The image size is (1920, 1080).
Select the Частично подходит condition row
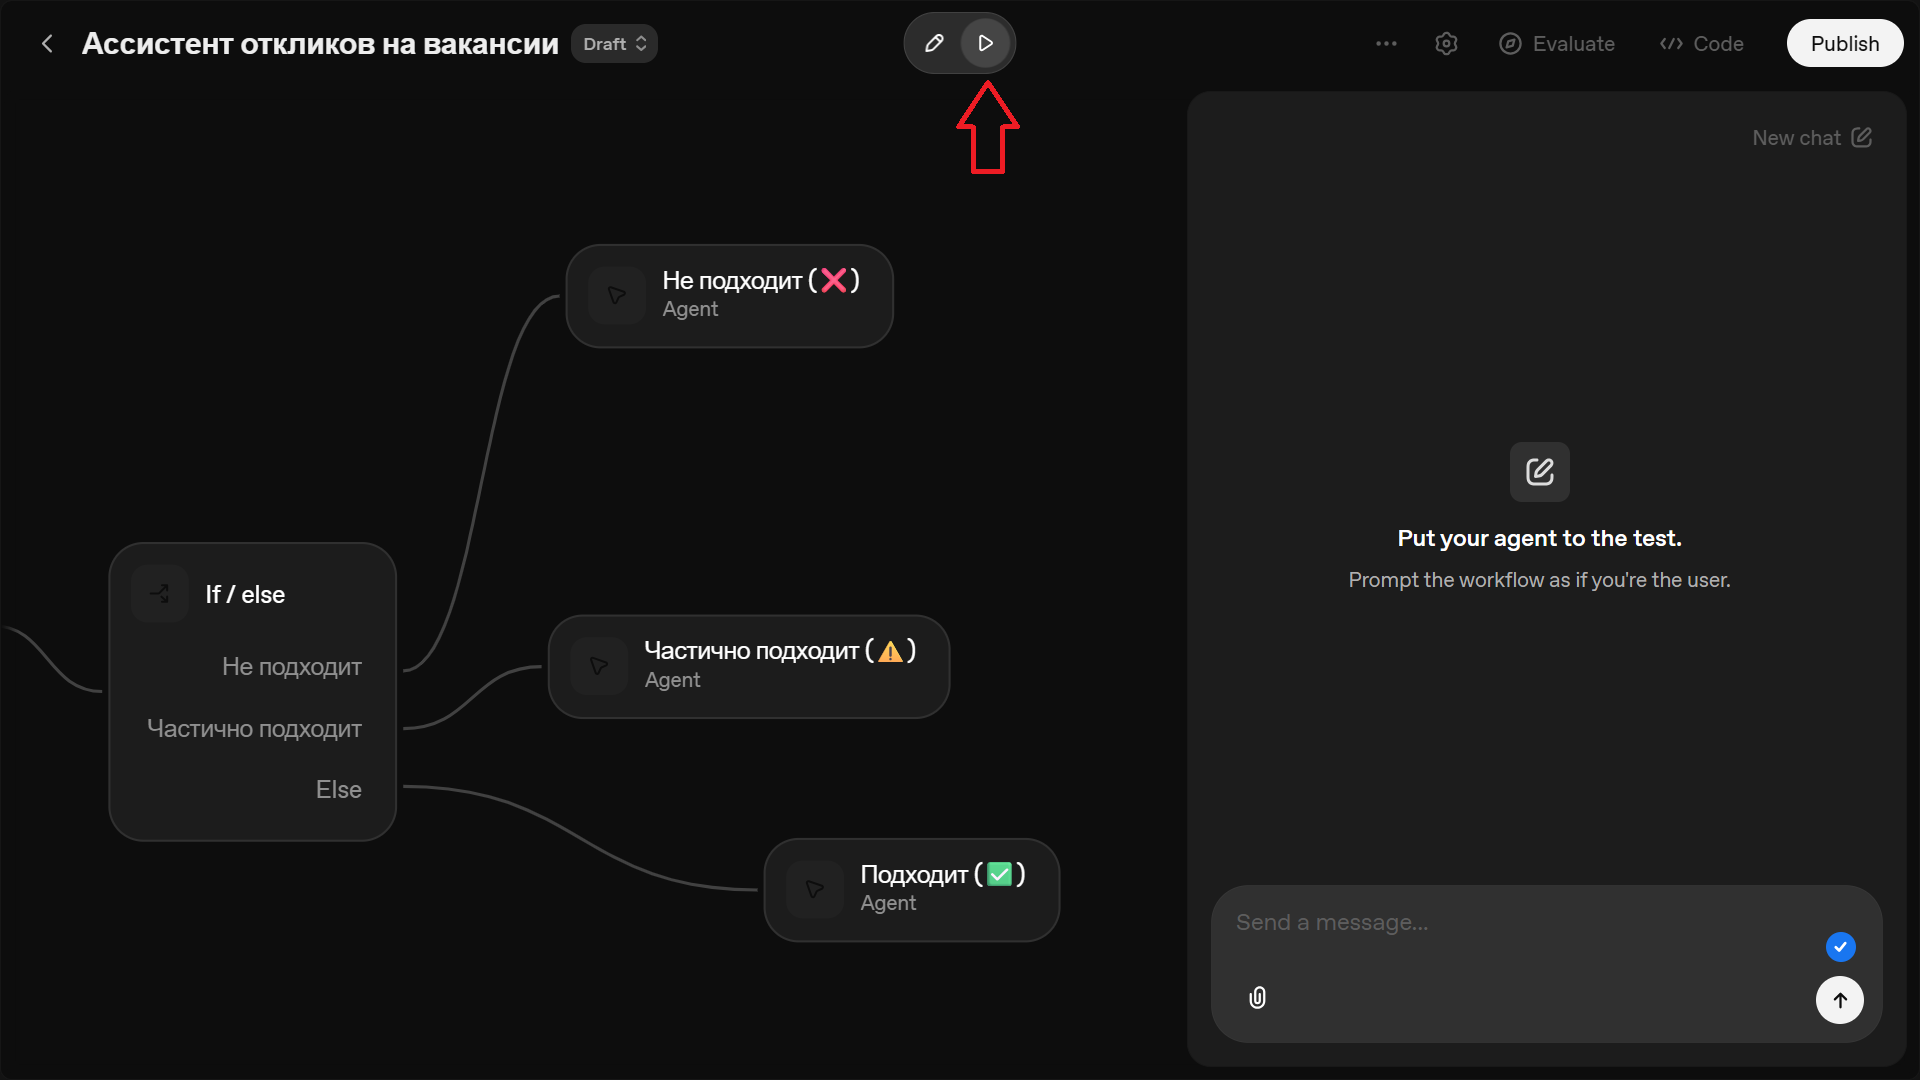coord(254,728)
